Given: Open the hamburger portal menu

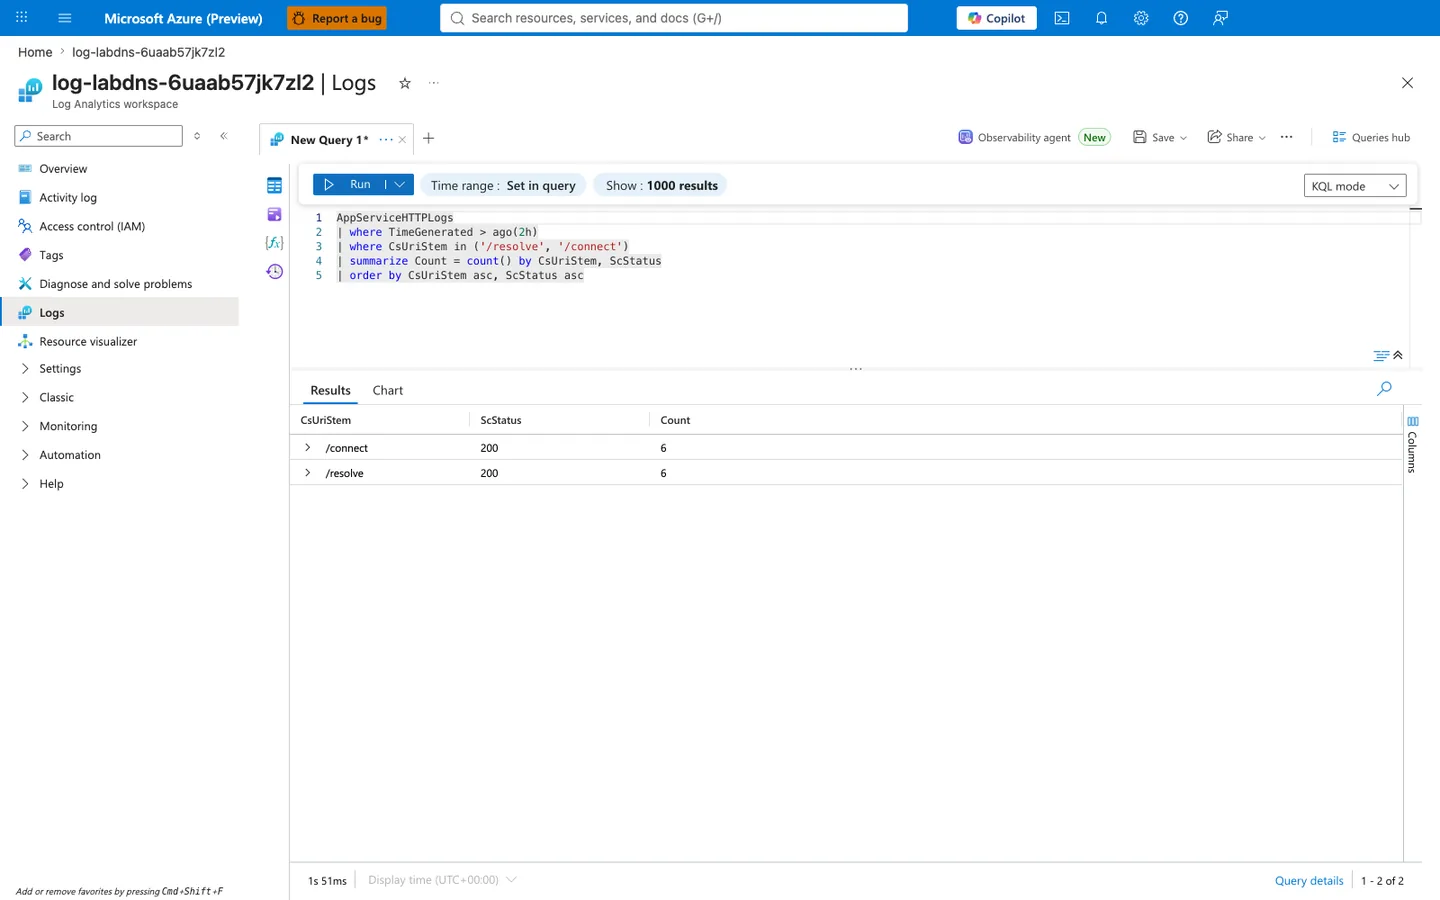Looking at the screenshot, I should click(65, 18).
